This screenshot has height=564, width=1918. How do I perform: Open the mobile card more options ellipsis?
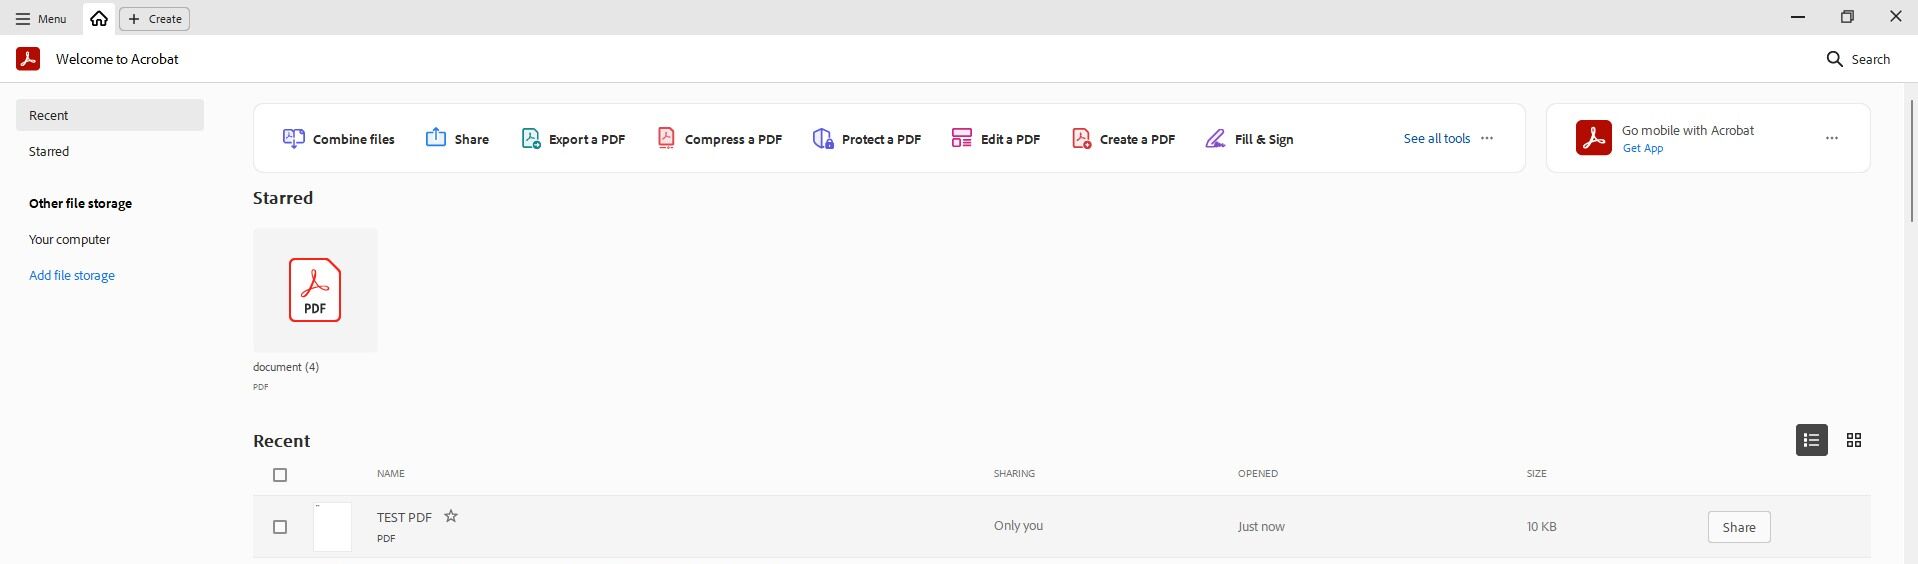point(1832,138)
